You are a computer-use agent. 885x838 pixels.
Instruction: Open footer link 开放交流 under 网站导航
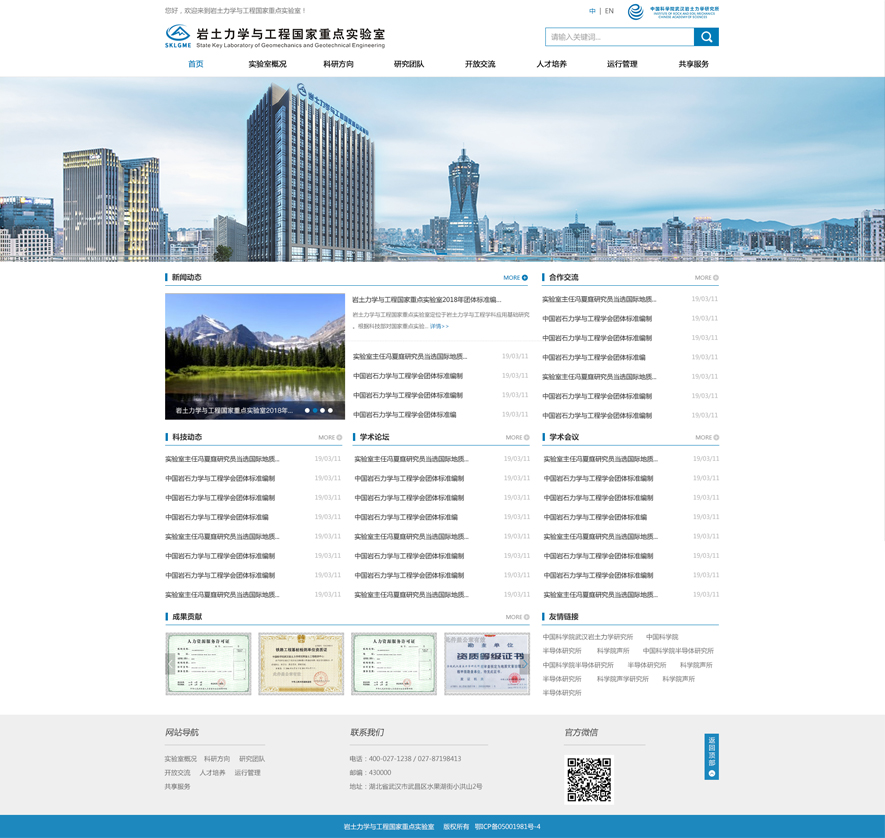point(177,773)
